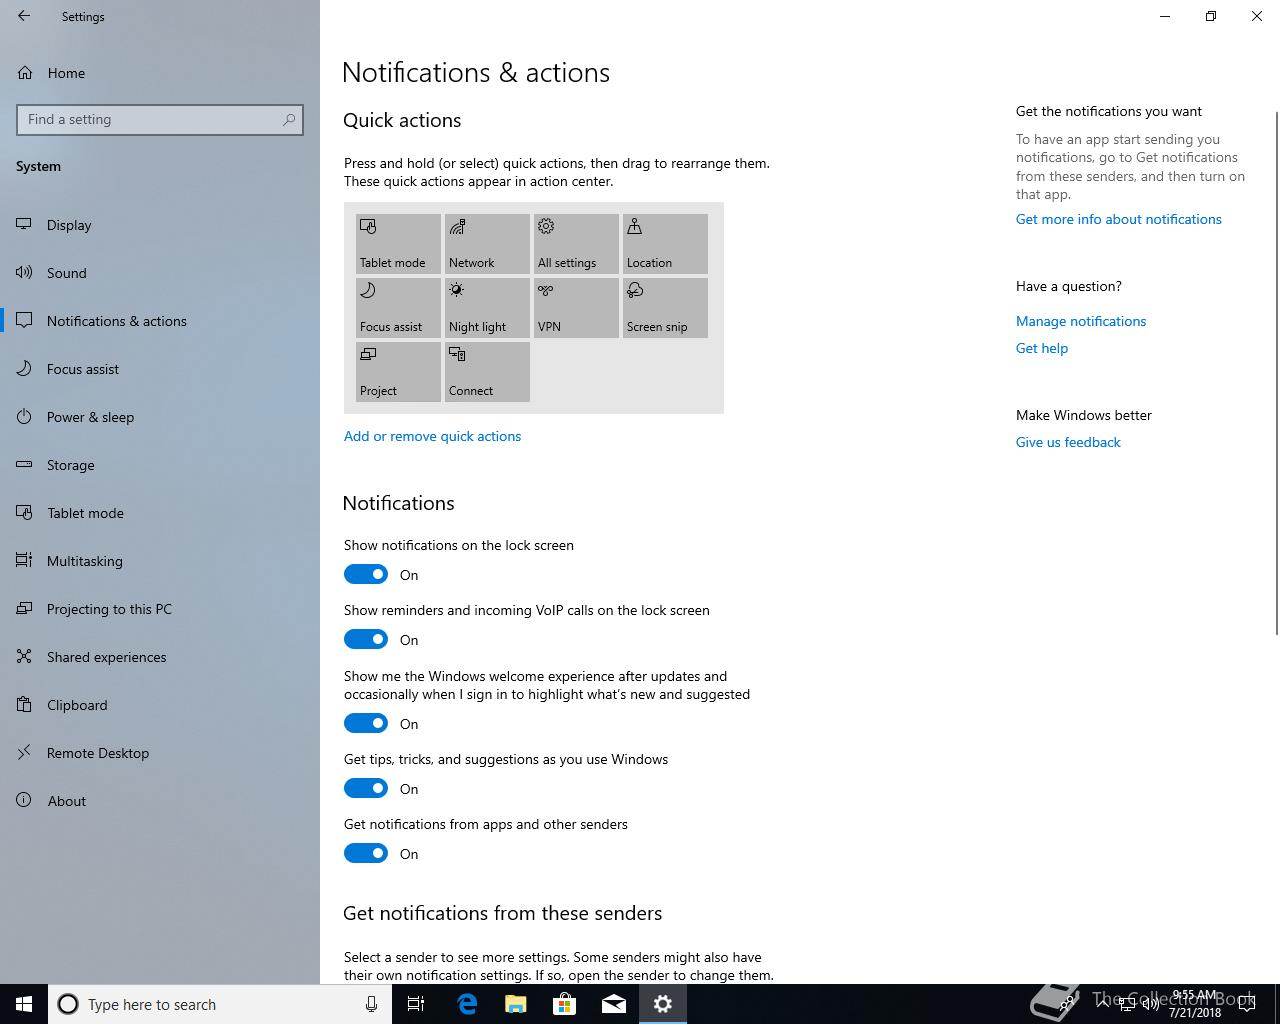Open Get more info about notifications link
Screen dimensions: 1280x1024
coord(1118,219)
